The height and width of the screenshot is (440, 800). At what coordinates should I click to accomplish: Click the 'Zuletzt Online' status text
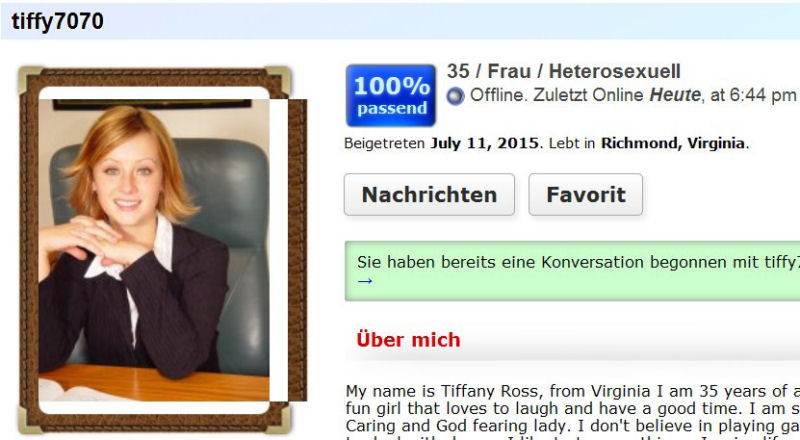click(588, 95)
